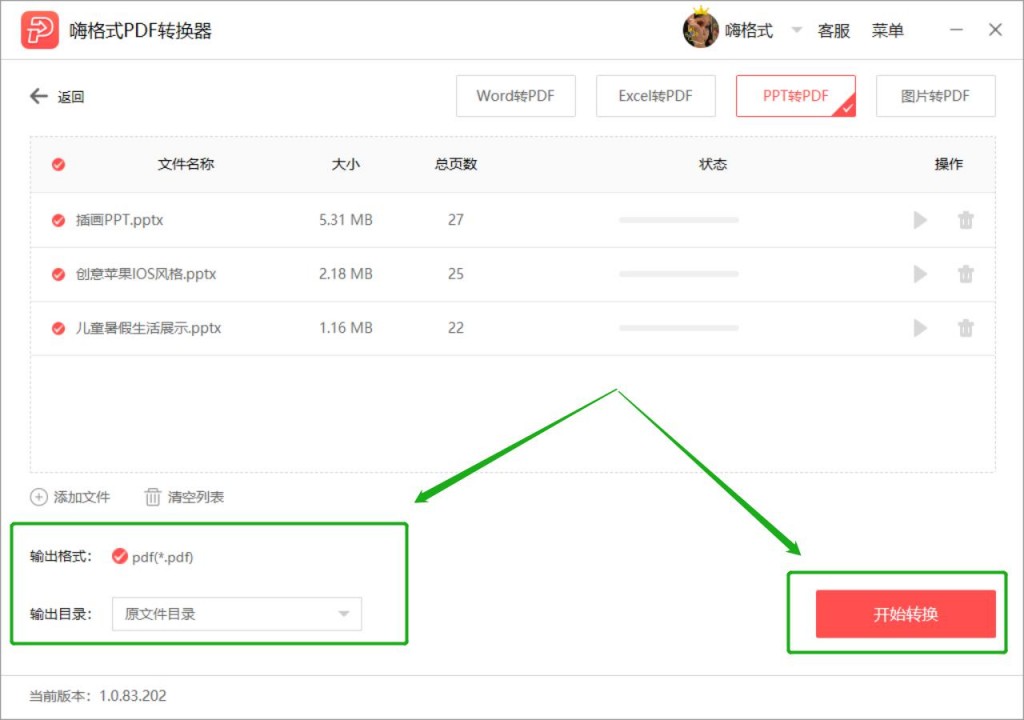Click the version text 1.0.83.202
The image size is (1024, 720).
pos(133,696)
